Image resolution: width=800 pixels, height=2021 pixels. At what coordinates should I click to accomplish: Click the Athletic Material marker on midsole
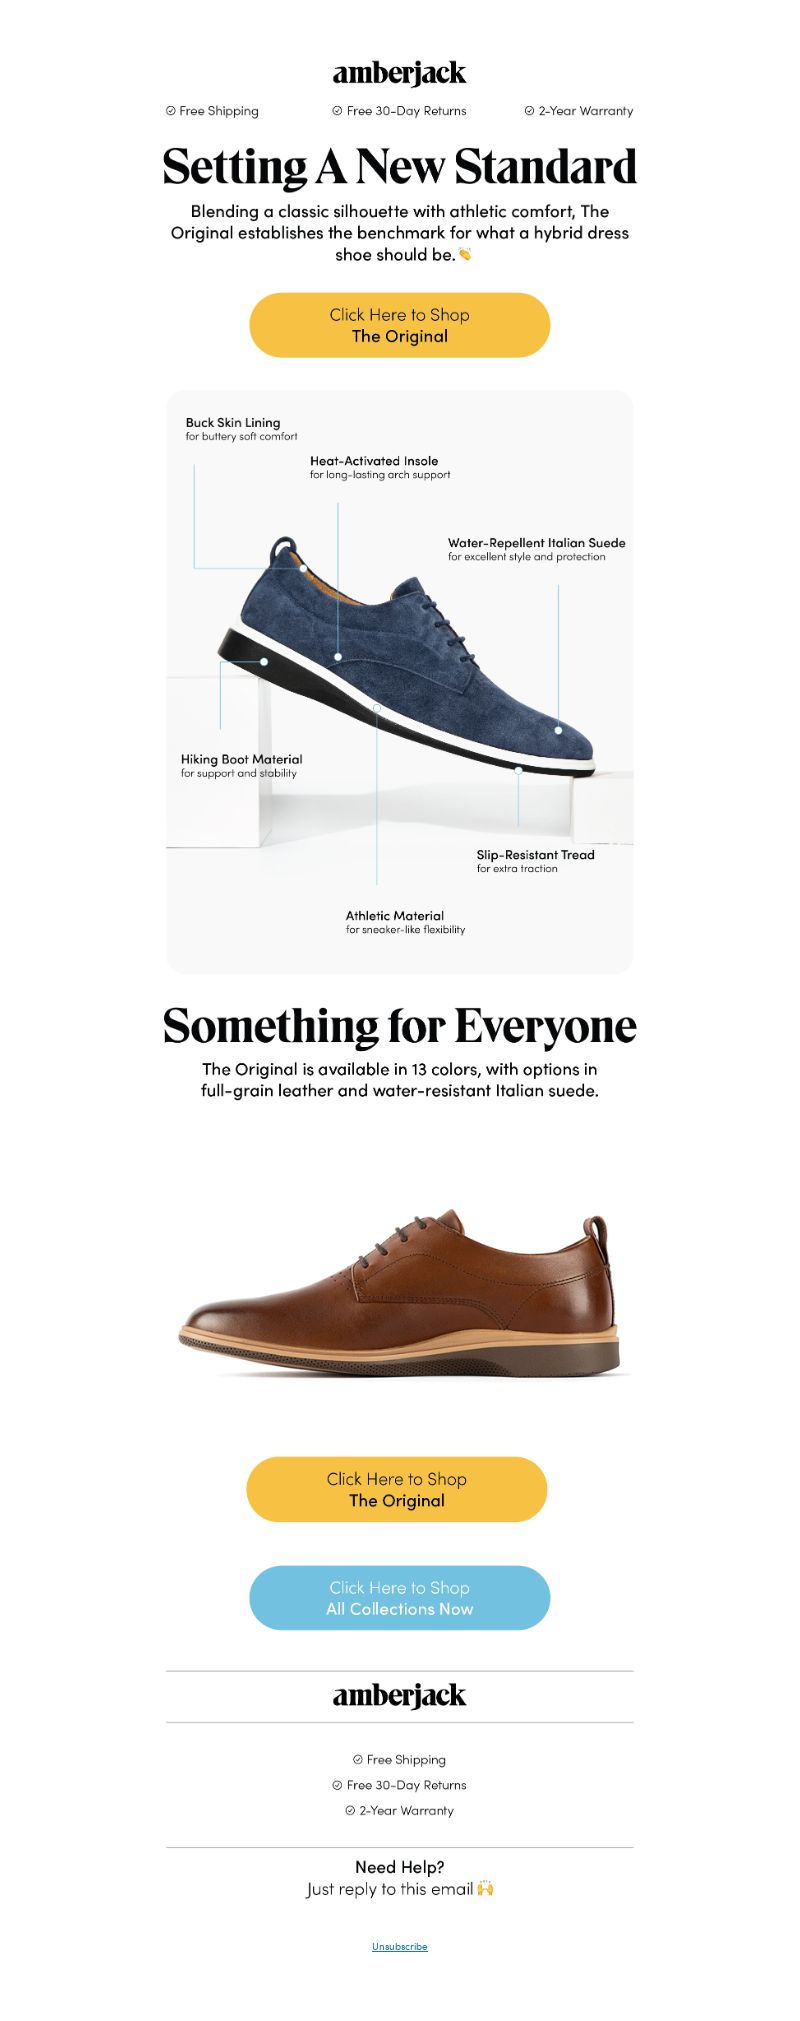(377, 707)
